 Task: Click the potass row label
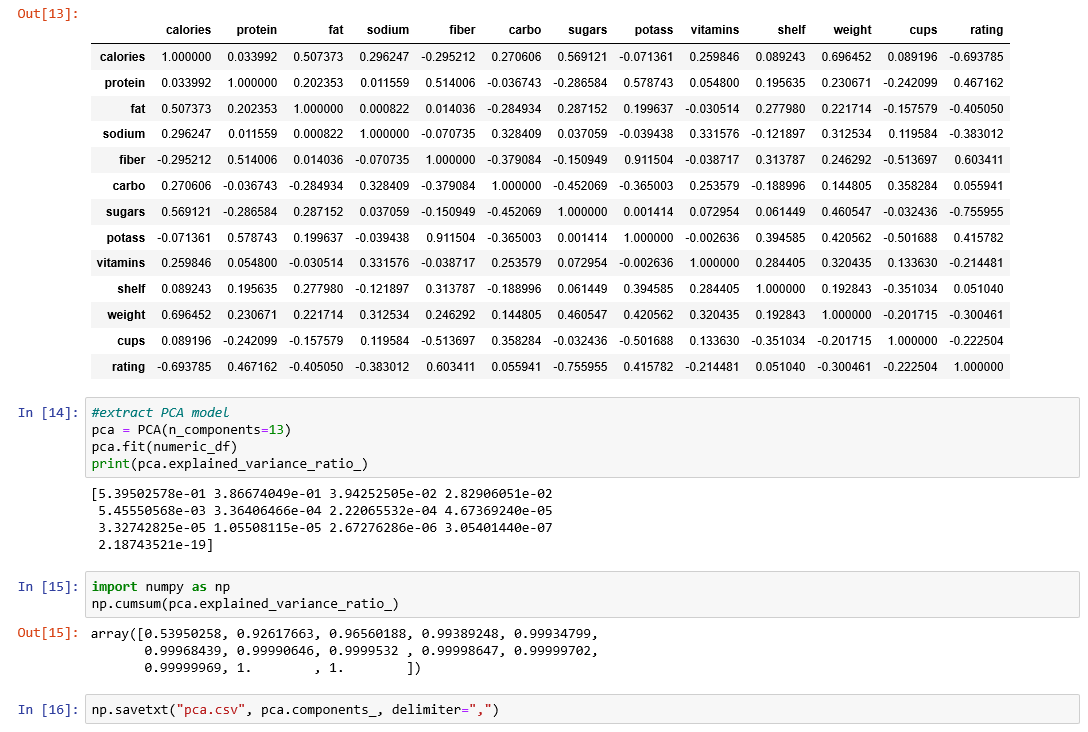126,237
